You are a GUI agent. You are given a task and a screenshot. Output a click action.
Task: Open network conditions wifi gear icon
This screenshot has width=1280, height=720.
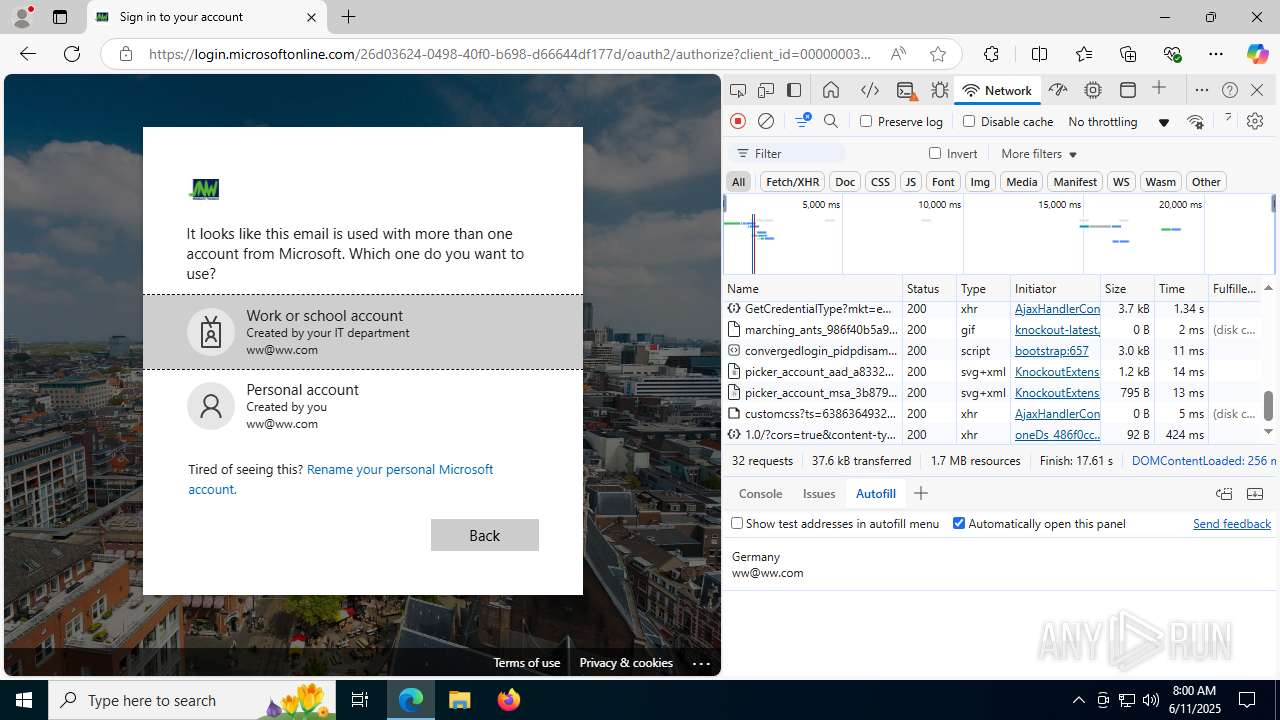point(1195,121)
